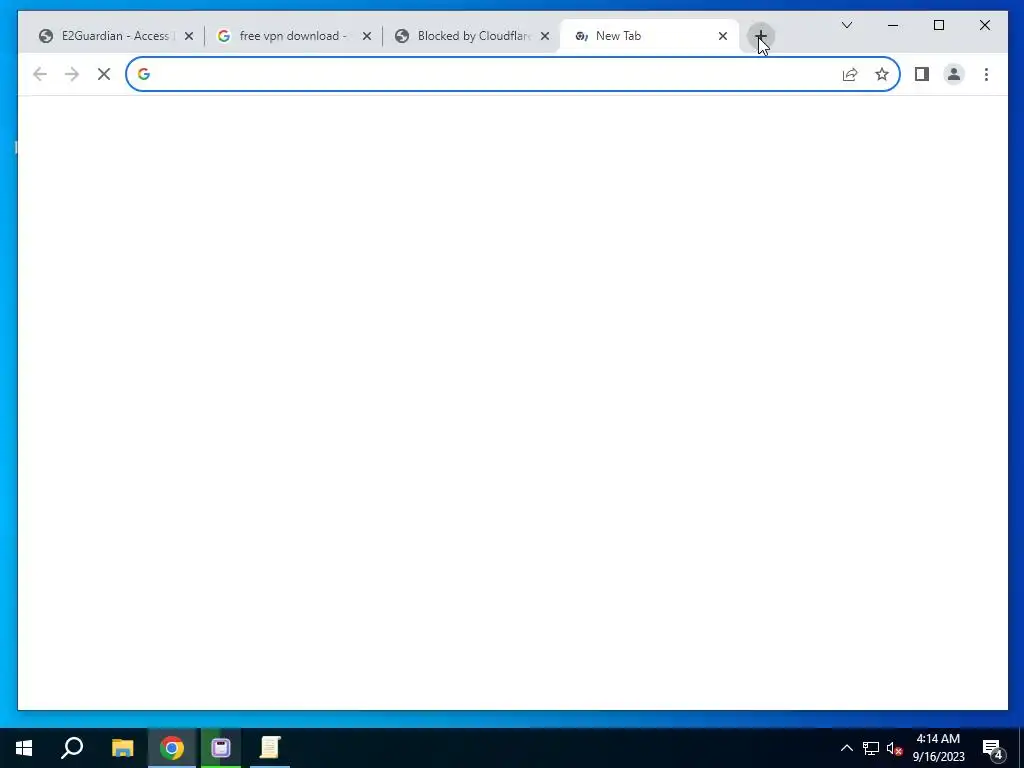Close the free vpn download tab

tap(367, 36)
